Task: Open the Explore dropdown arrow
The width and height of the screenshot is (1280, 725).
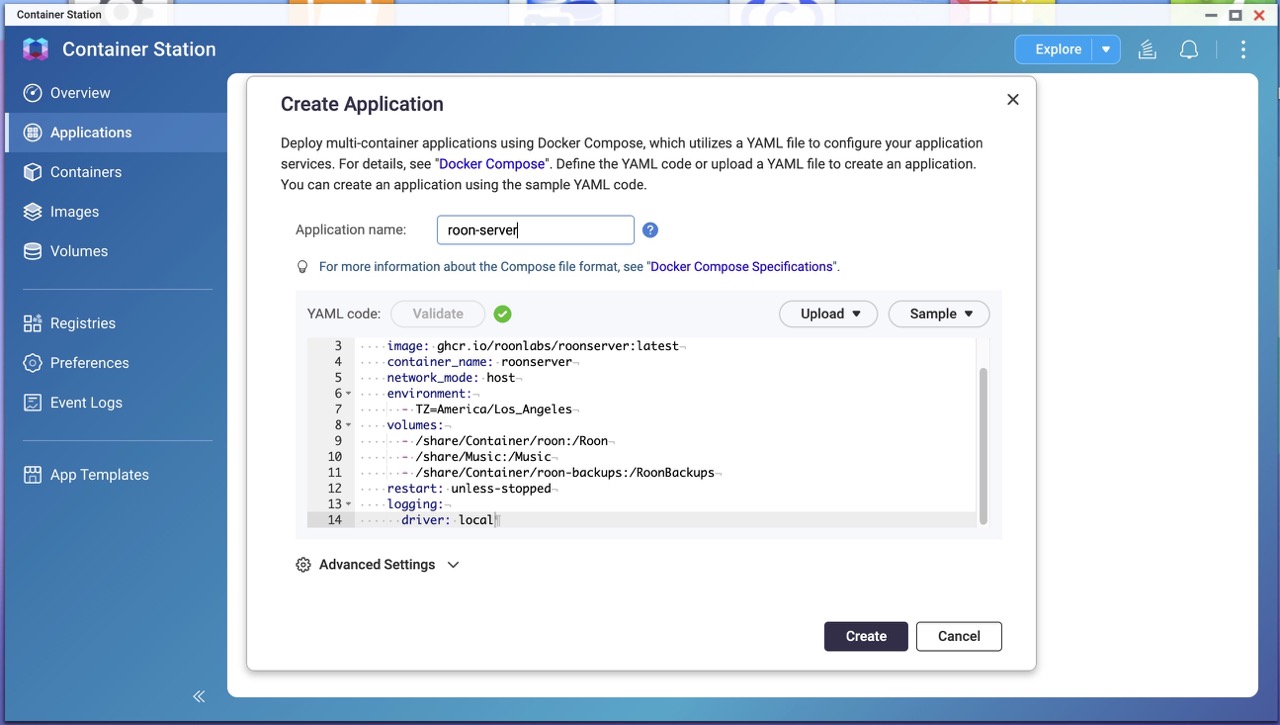Action: pyautogui.click(x=1106, y=49)
